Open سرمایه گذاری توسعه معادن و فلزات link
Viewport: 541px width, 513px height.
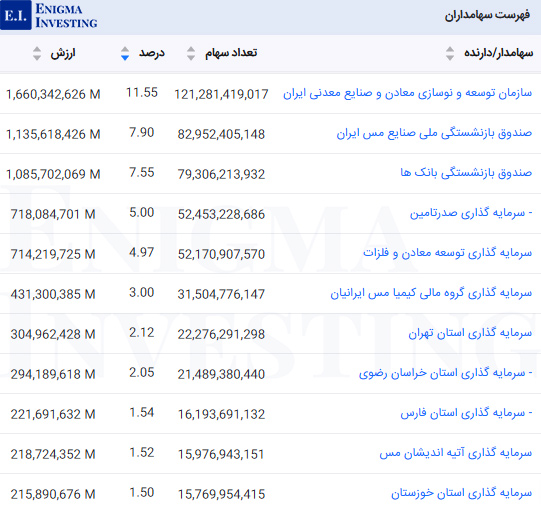447,253
